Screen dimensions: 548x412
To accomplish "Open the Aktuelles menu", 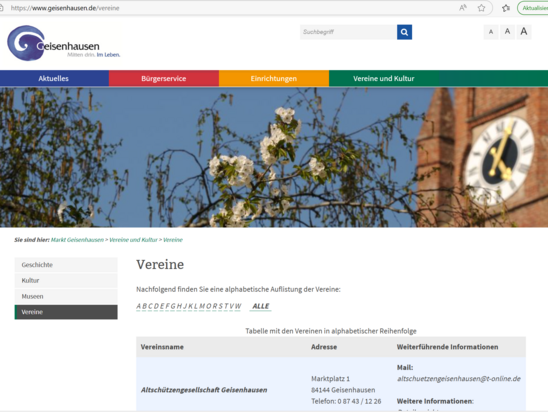I will pos(54,79).
